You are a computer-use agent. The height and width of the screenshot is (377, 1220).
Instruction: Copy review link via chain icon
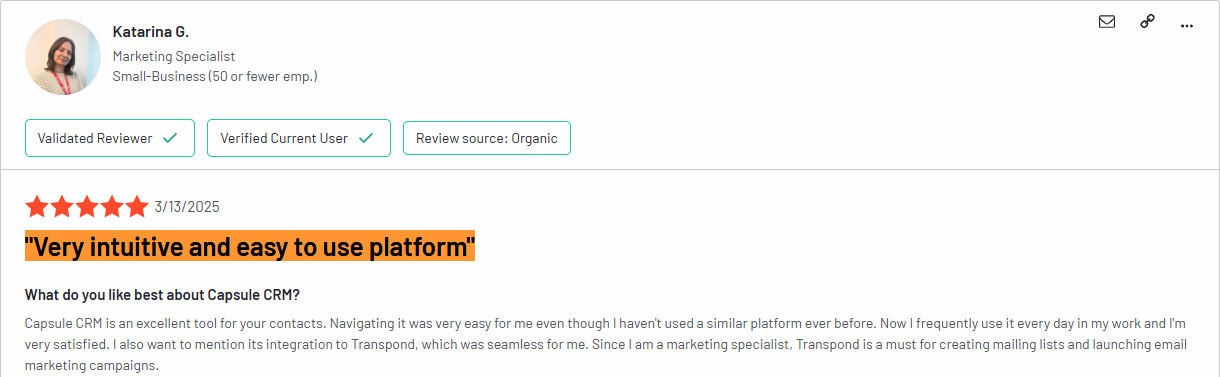pos(1147,22)
